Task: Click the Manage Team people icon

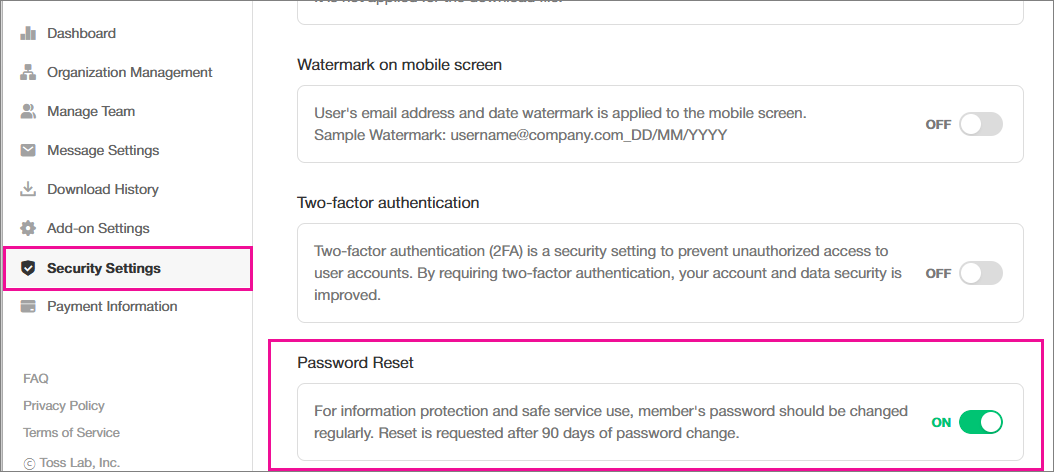Action: [x=28, y=111]
